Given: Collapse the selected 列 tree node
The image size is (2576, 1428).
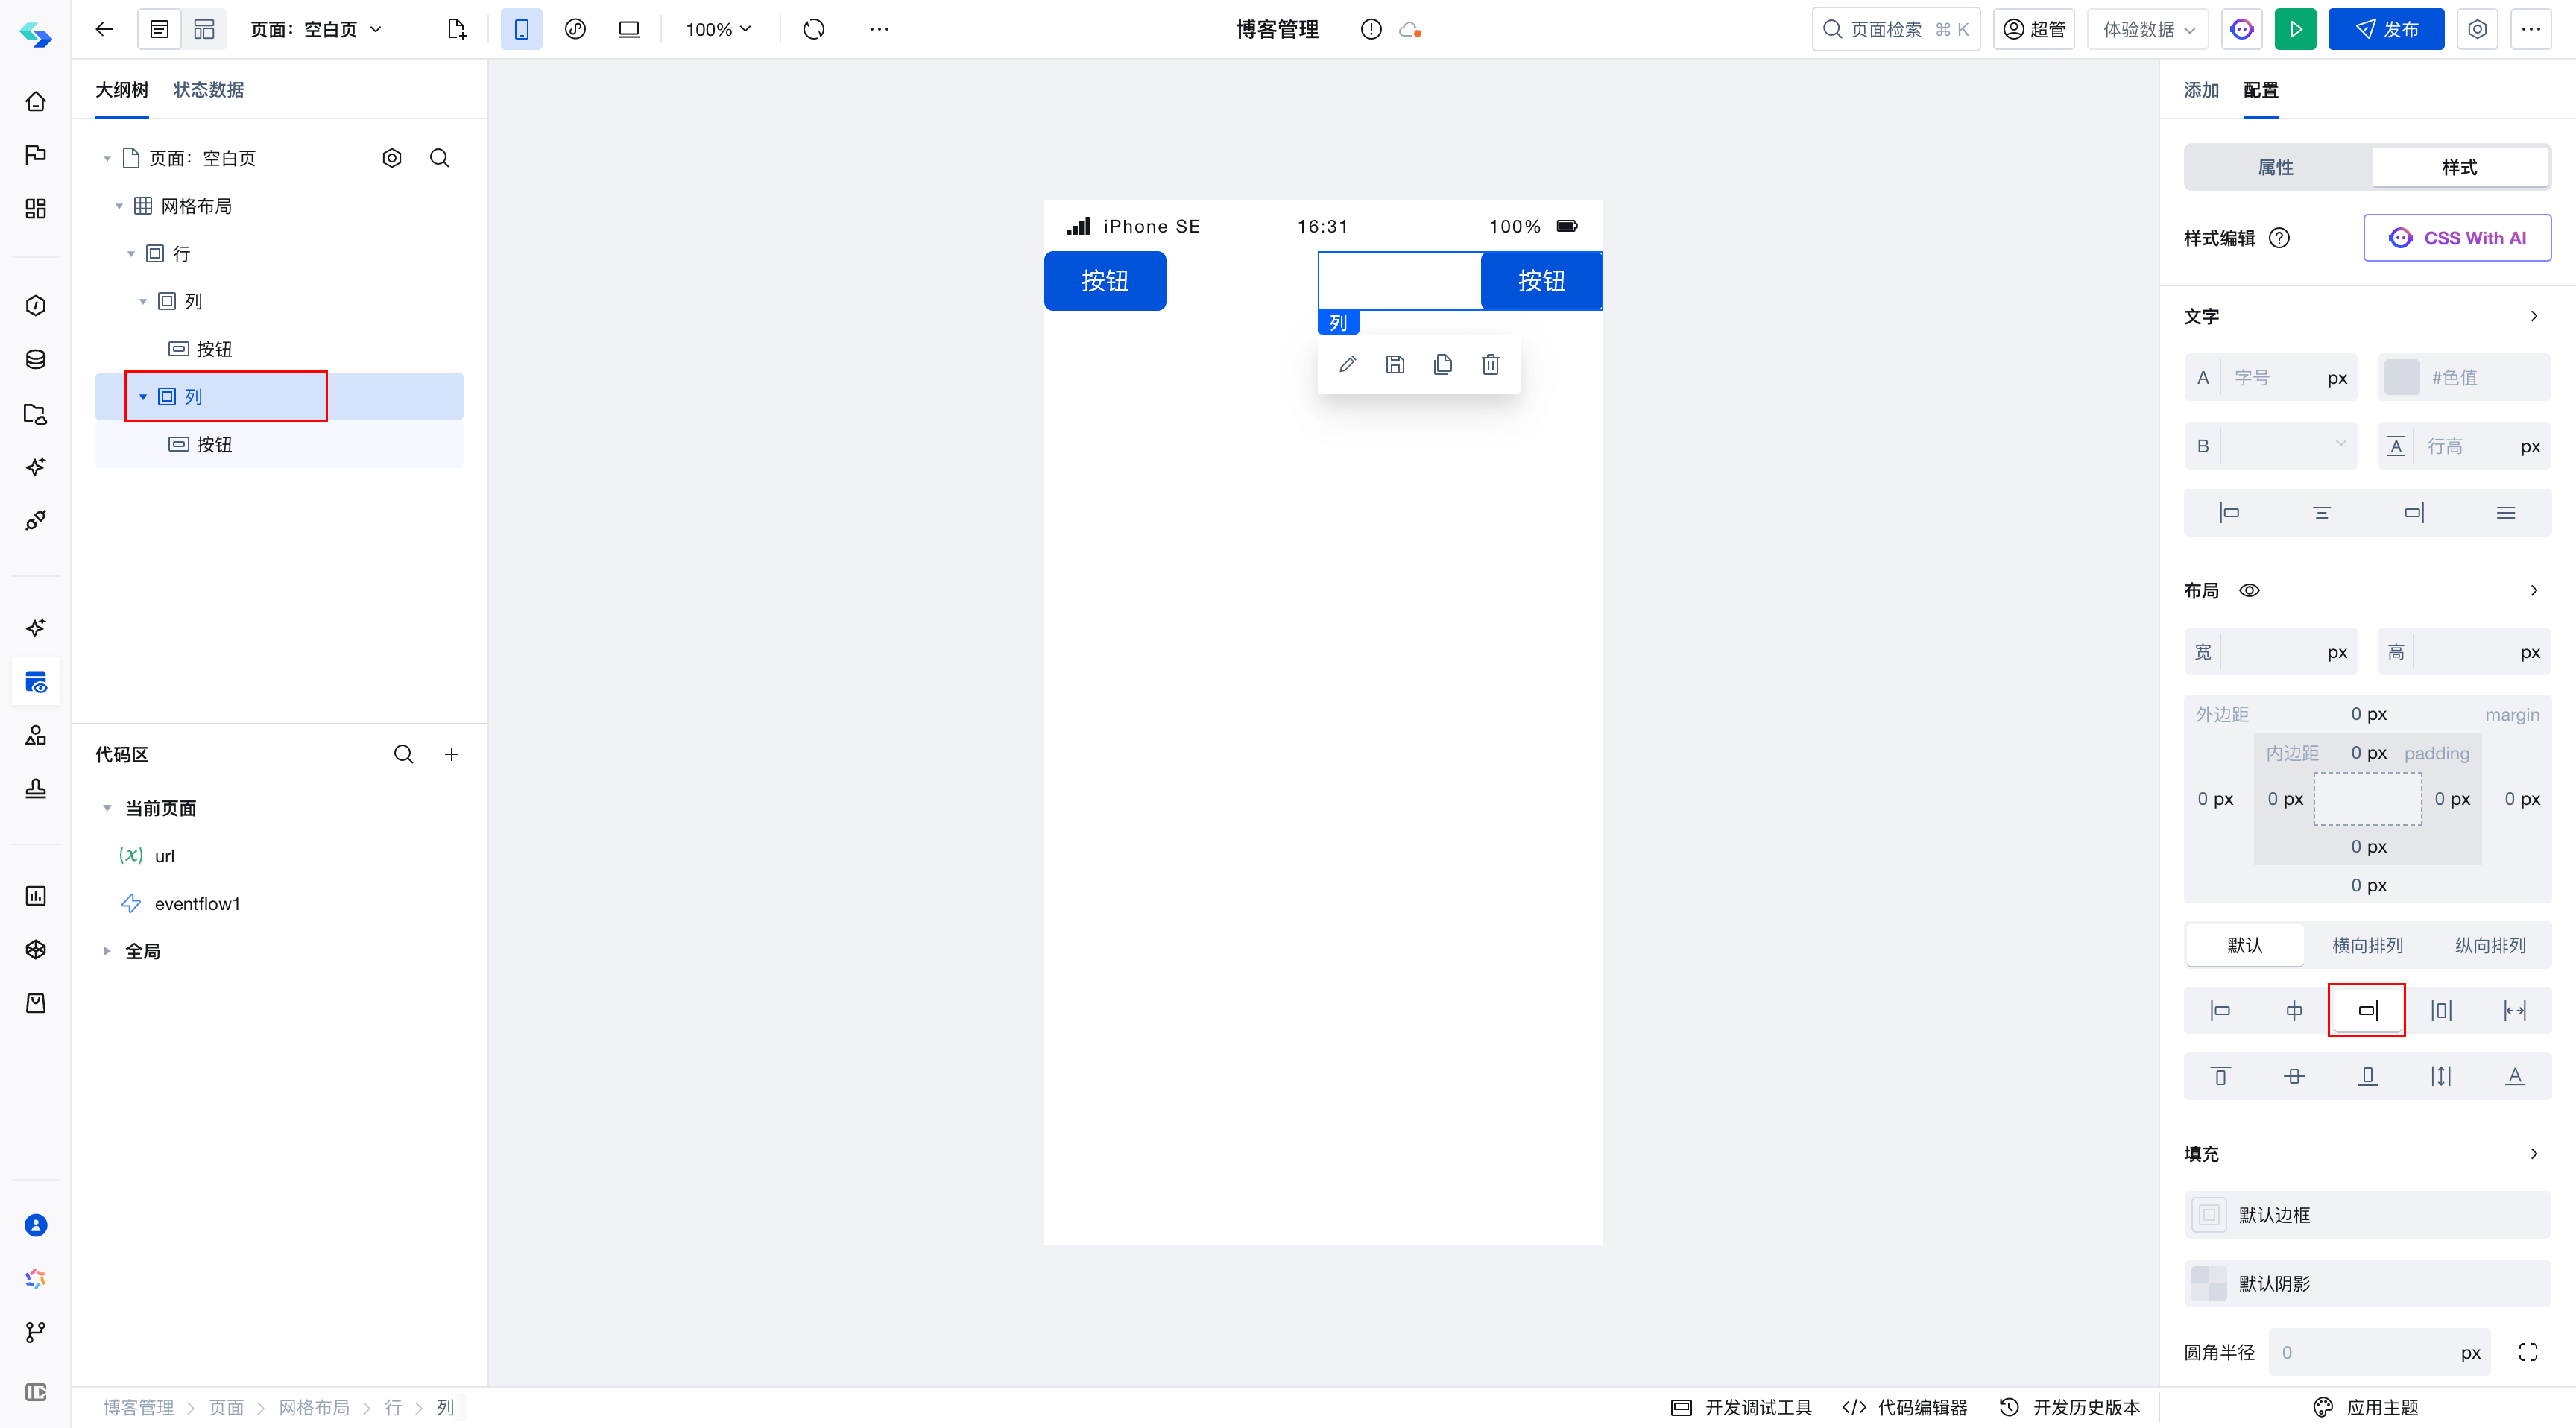Looking at the screenshot, I should click(x=143, y=397).
